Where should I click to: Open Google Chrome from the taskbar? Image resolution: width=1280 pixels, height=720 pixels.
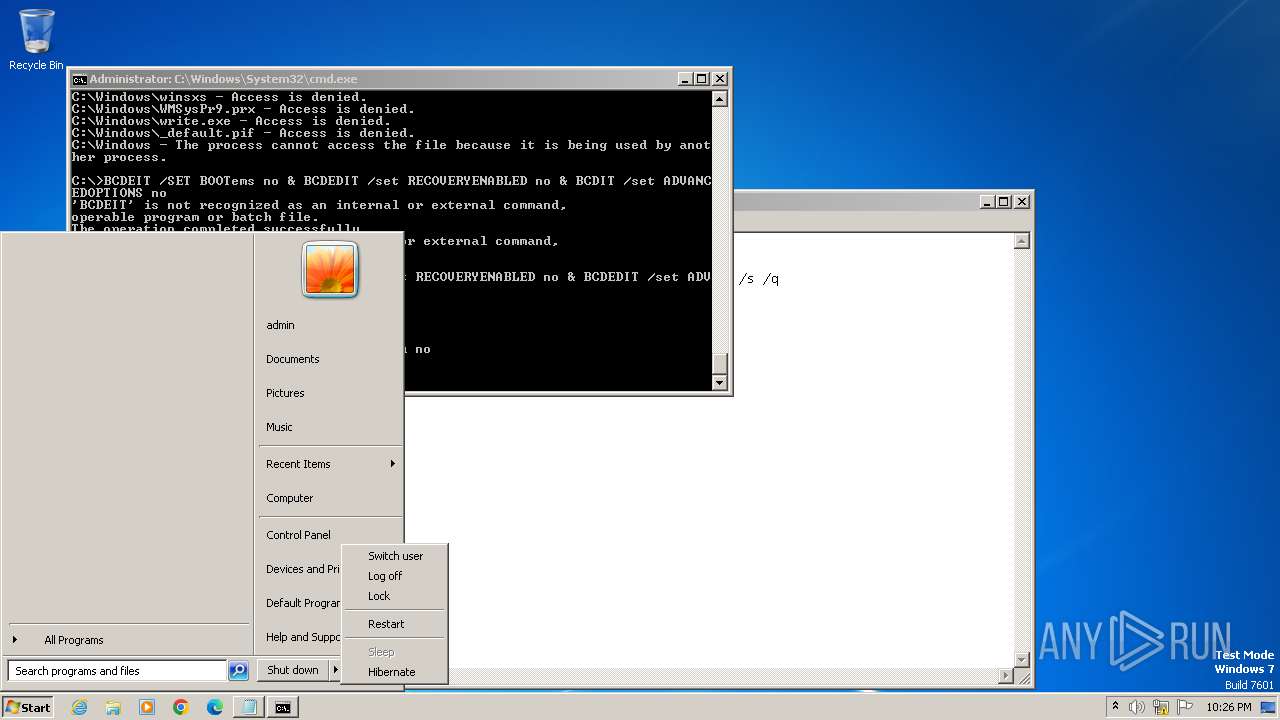(181, 707)
